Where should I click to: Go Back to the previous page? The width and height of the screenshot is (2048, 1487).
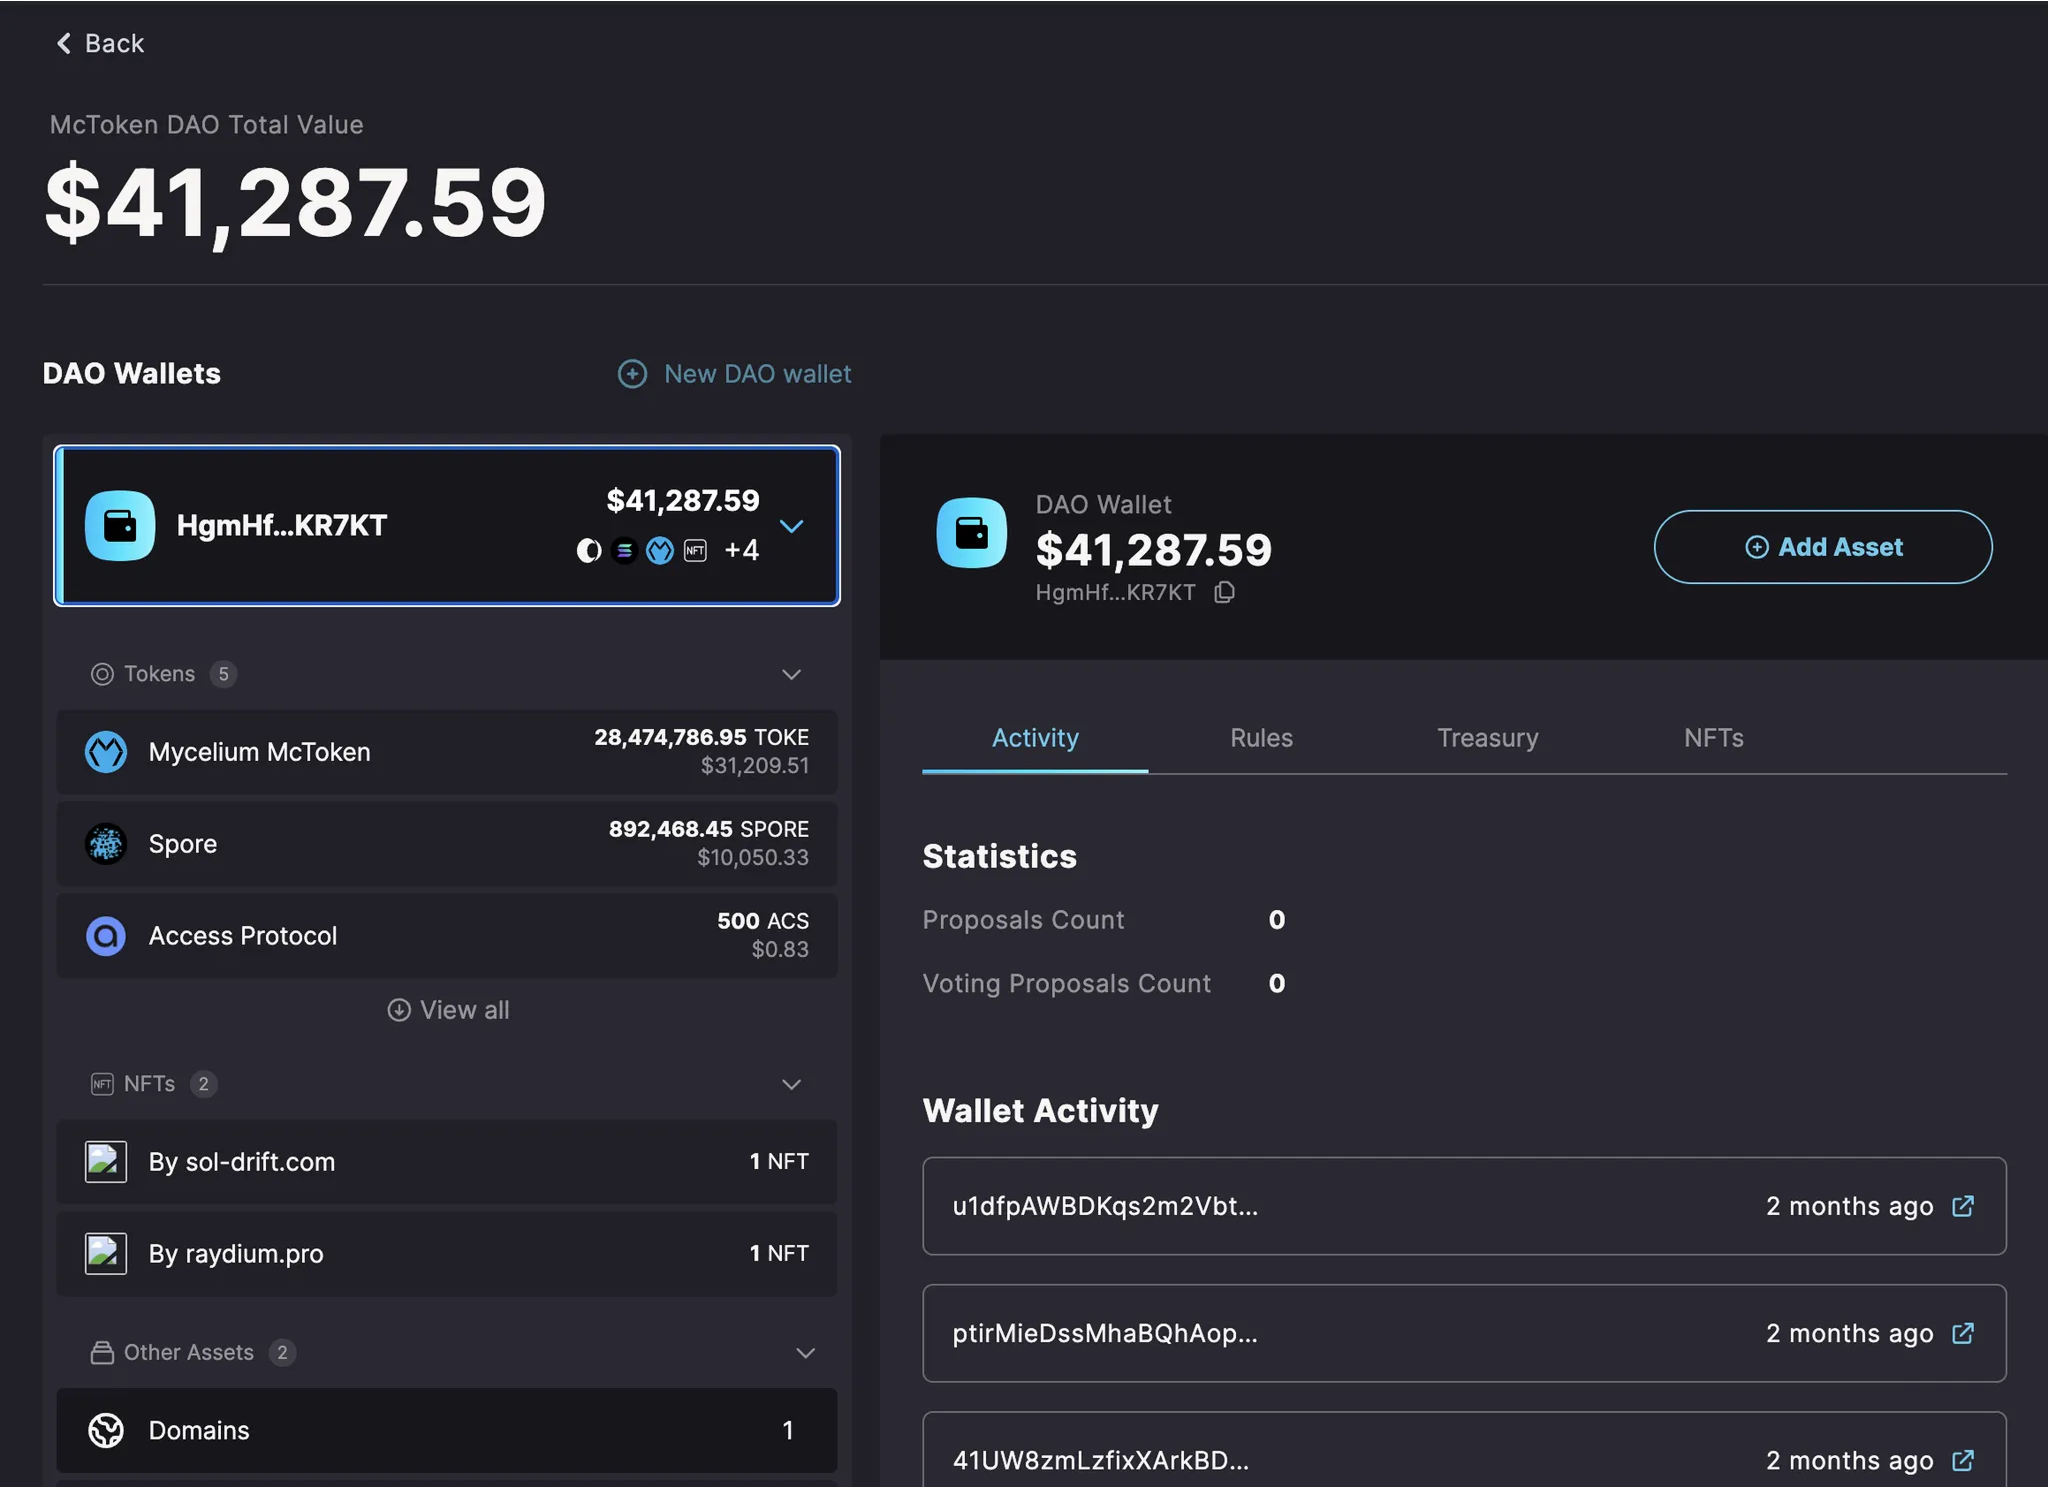[99, 43]
